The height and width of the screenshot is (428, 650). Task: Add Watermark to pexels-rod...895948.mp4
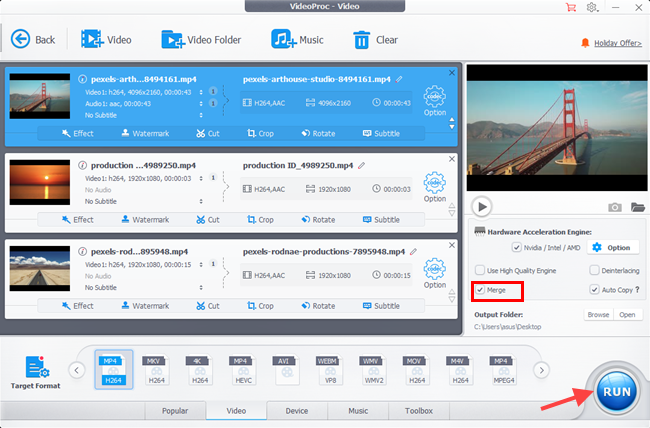pos(145,306)
